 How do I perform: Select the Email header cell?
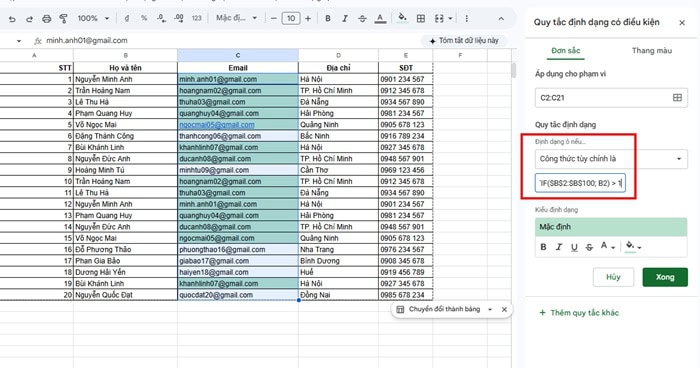(x=238, y=68)
